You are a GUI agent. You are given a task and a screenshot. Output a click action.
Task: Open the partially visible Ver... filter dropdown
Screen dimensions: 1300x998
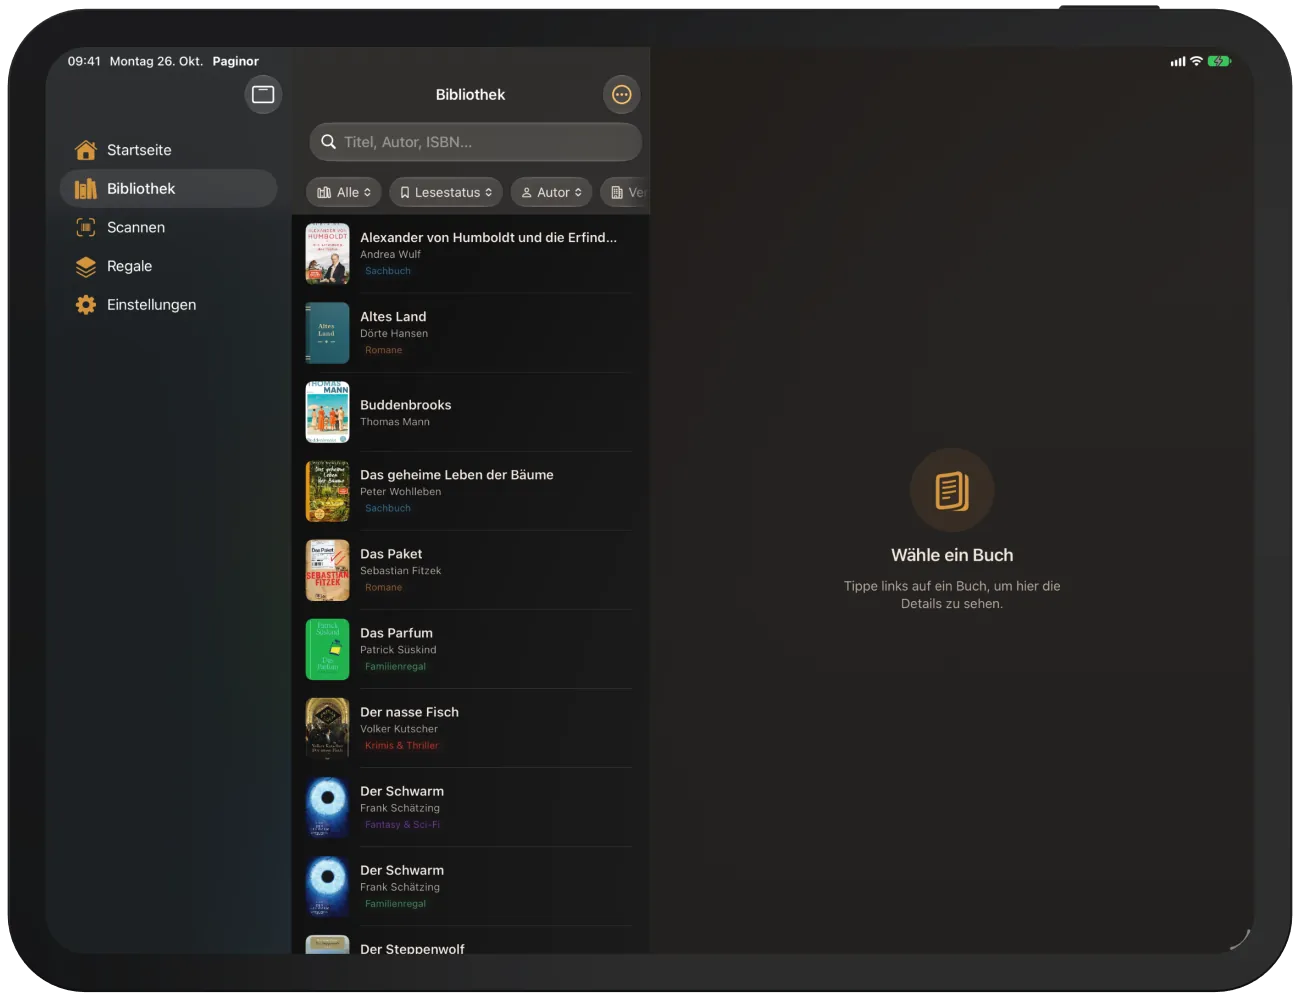[x=626, y=192]
